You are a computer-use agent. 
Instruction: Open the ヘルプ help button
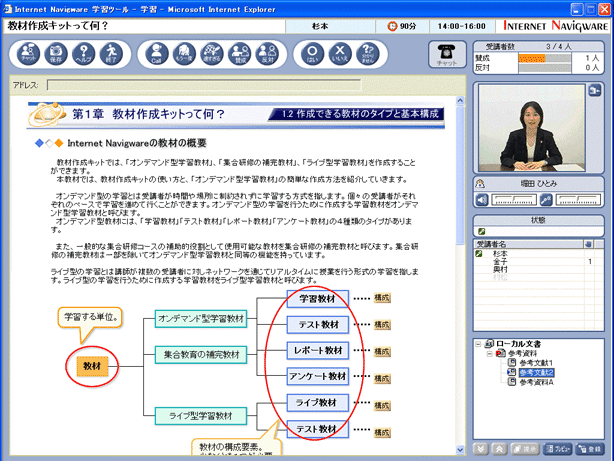pos(83,54)
